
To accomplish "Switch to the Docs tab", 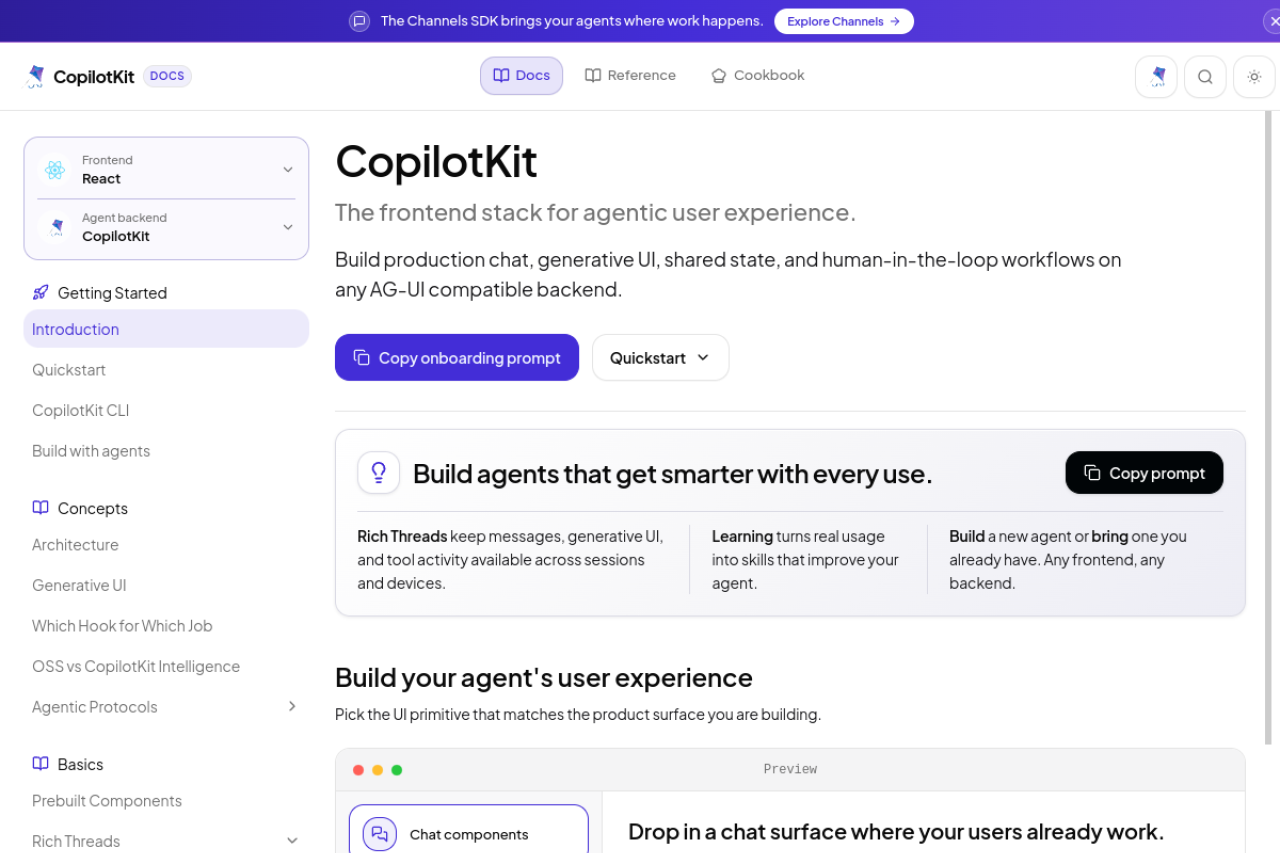I will (x=521, y=76).
